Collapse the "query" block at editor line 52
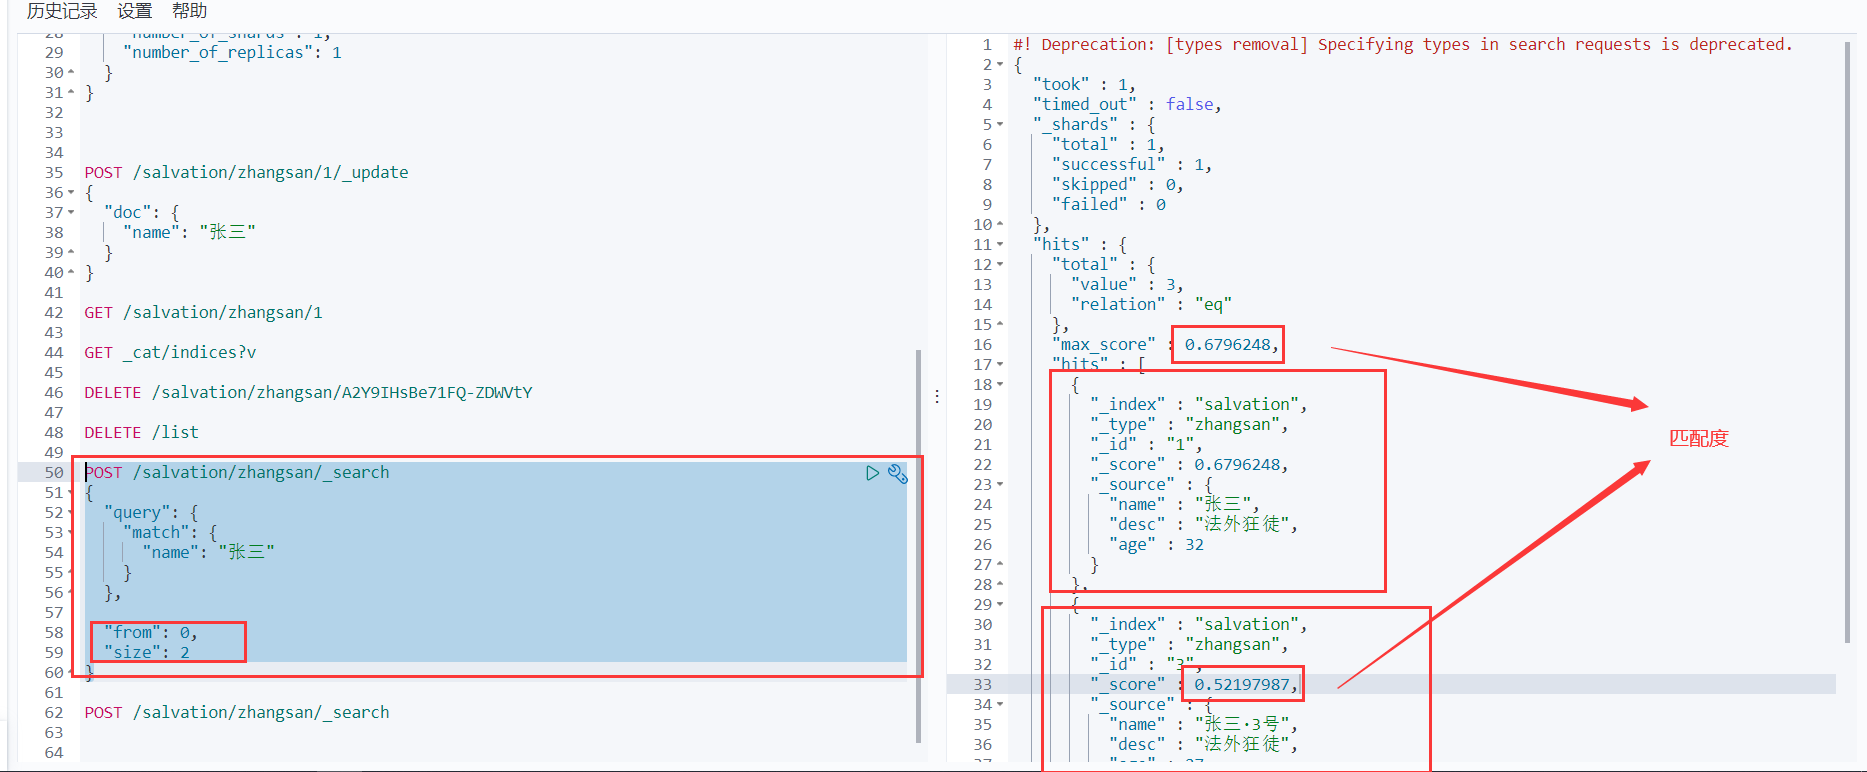 click(x=71, y=512)
